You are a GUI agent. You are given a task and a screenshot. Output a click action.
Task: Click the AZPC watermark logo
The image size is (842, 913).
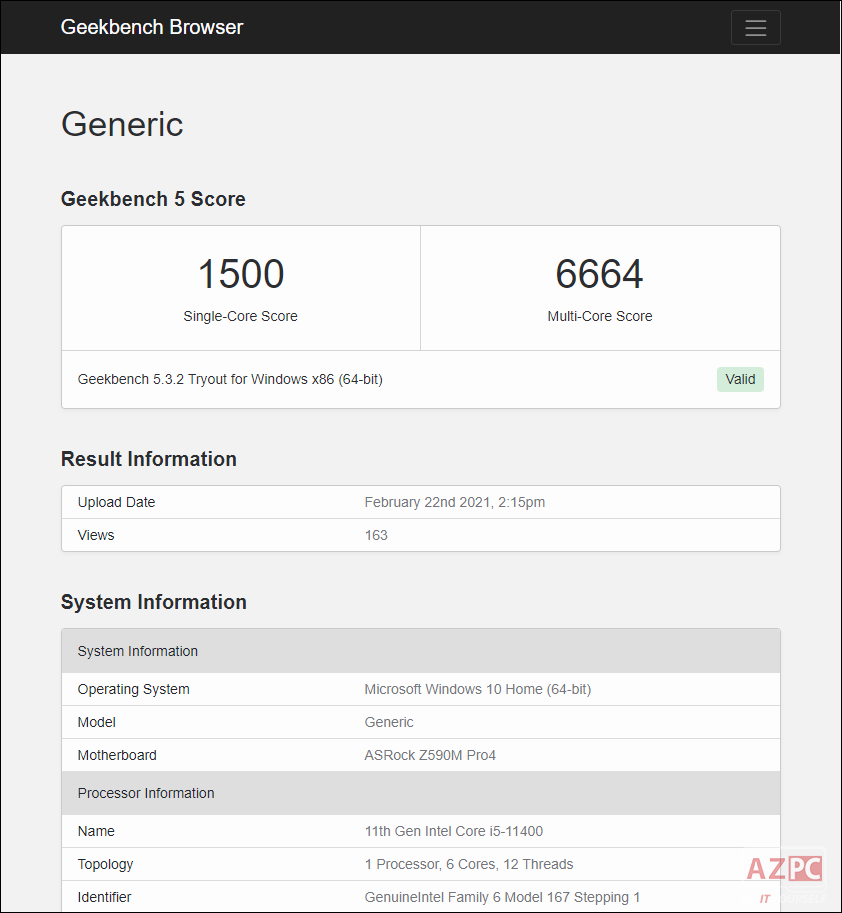click(784, 872)
